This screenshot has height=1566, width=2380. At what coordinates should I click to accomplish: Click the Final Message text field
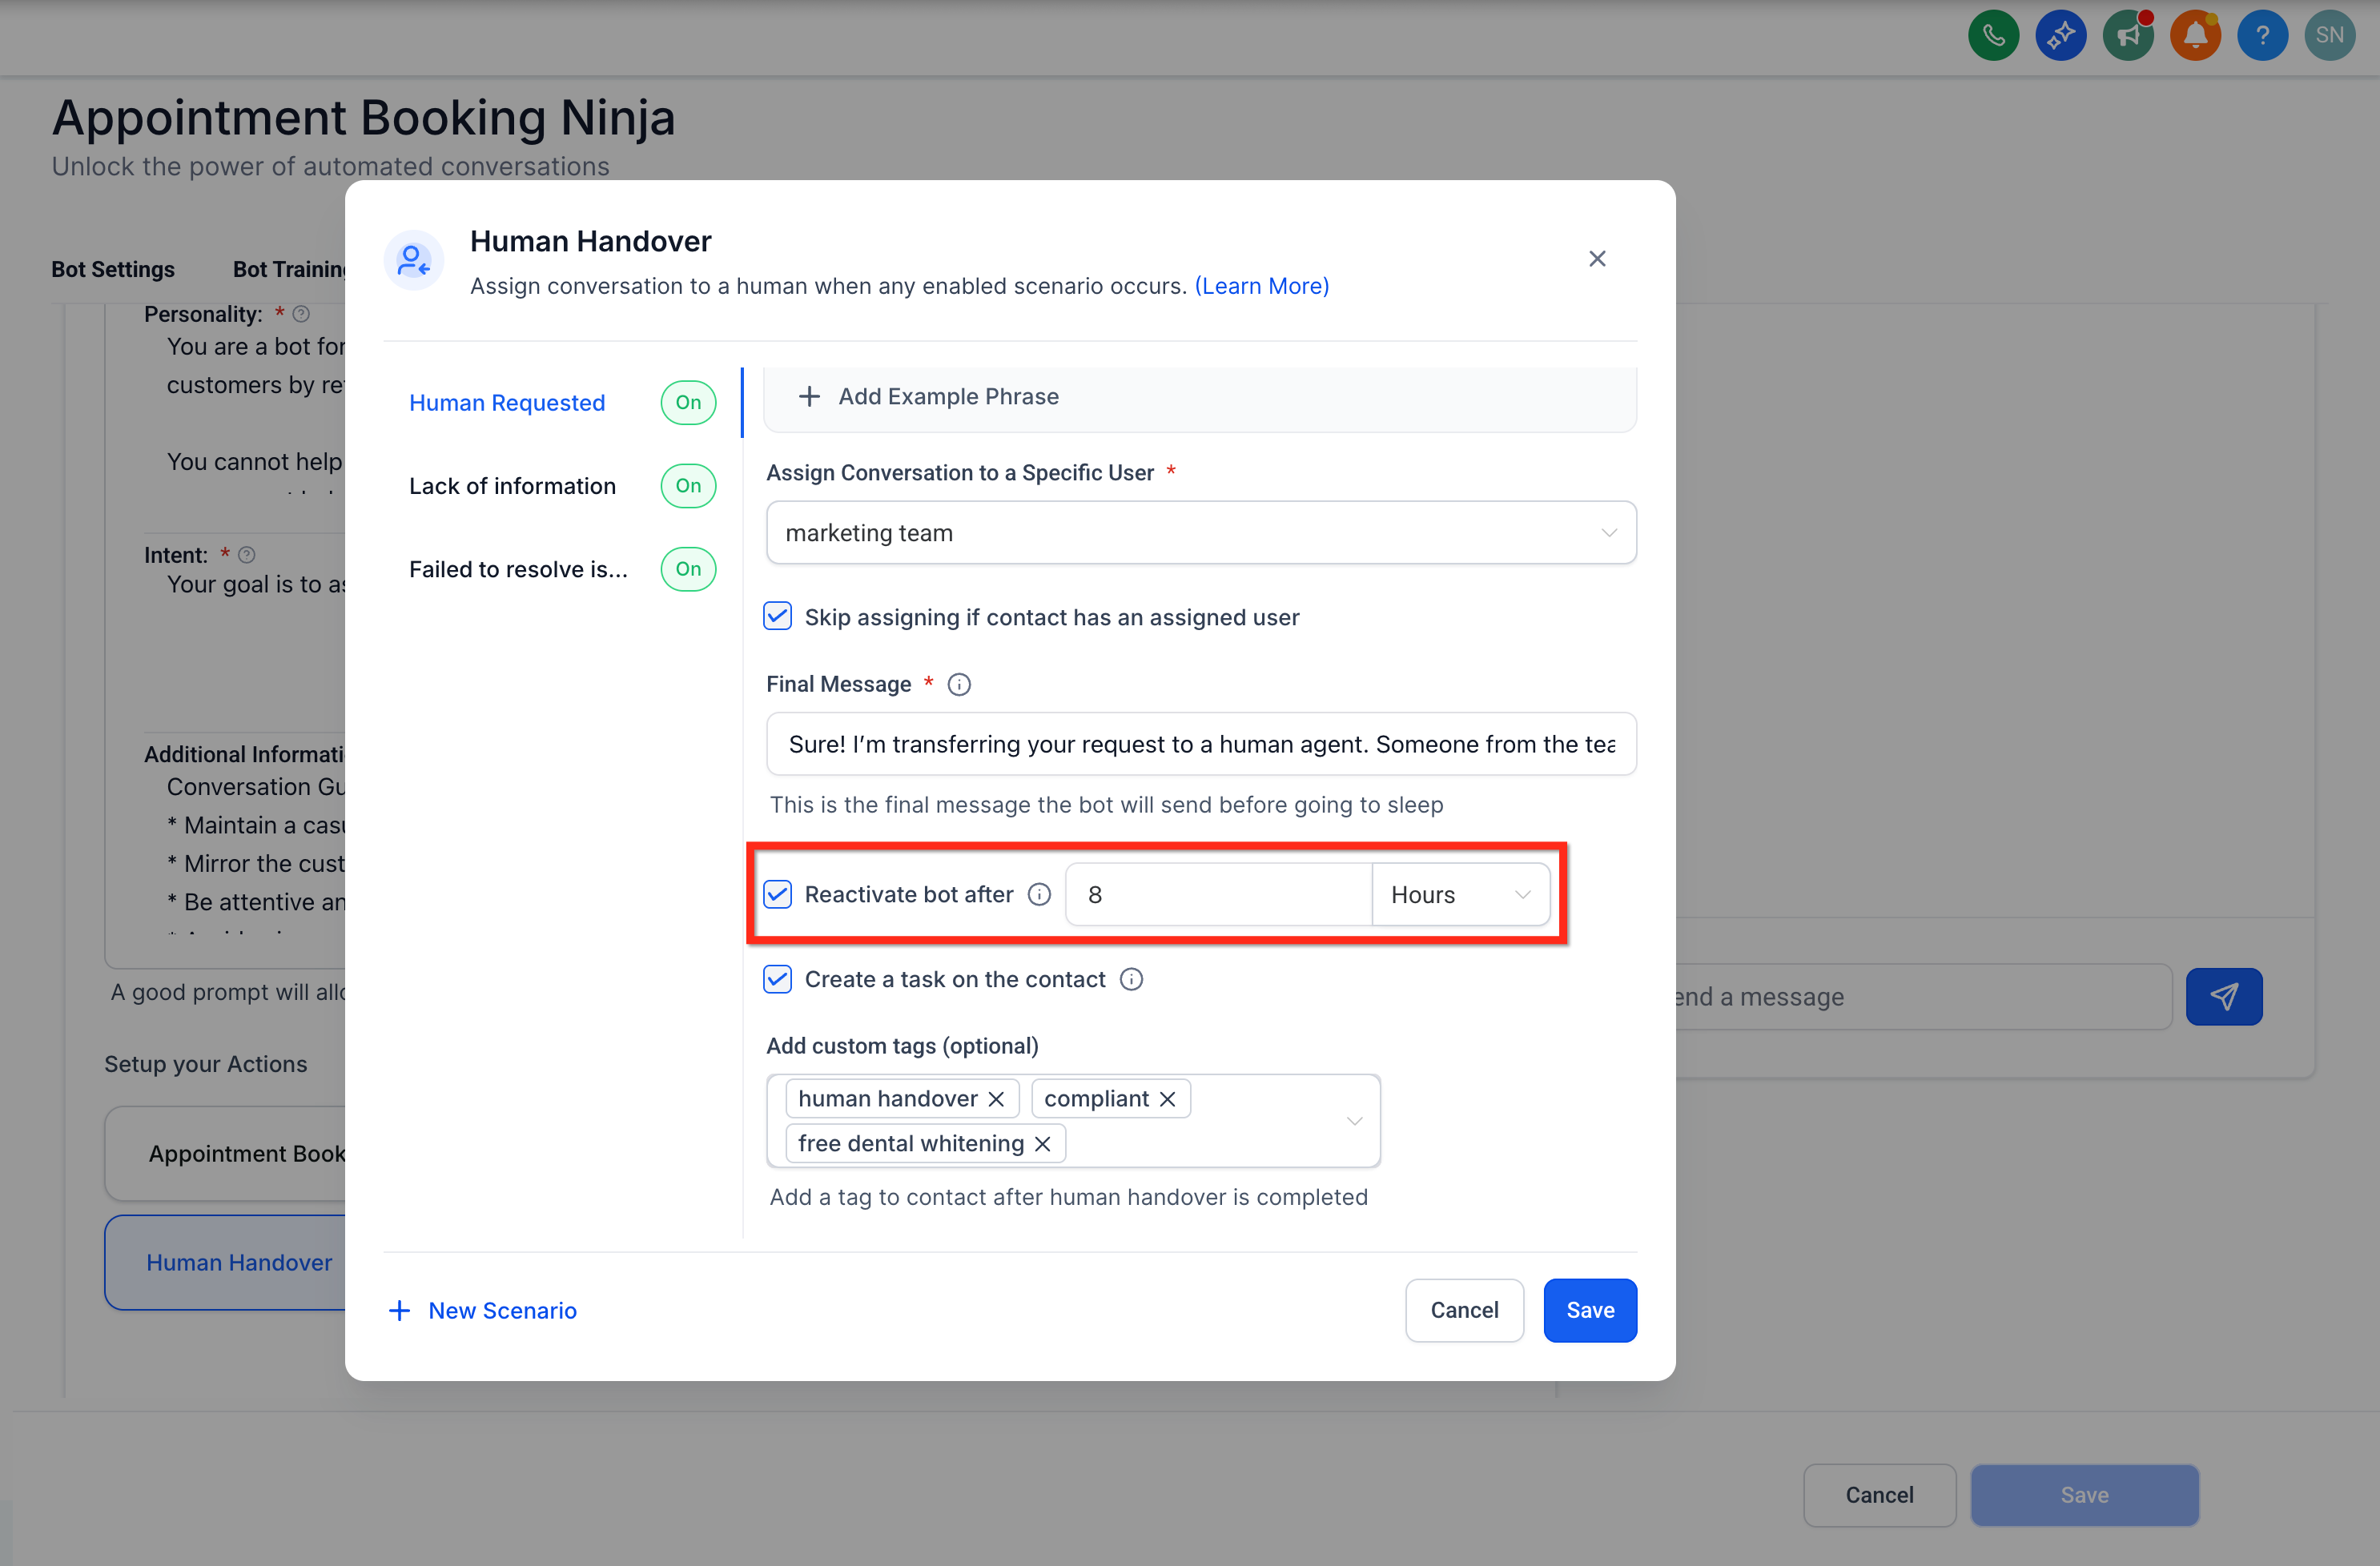click(x=1201, y=744)
